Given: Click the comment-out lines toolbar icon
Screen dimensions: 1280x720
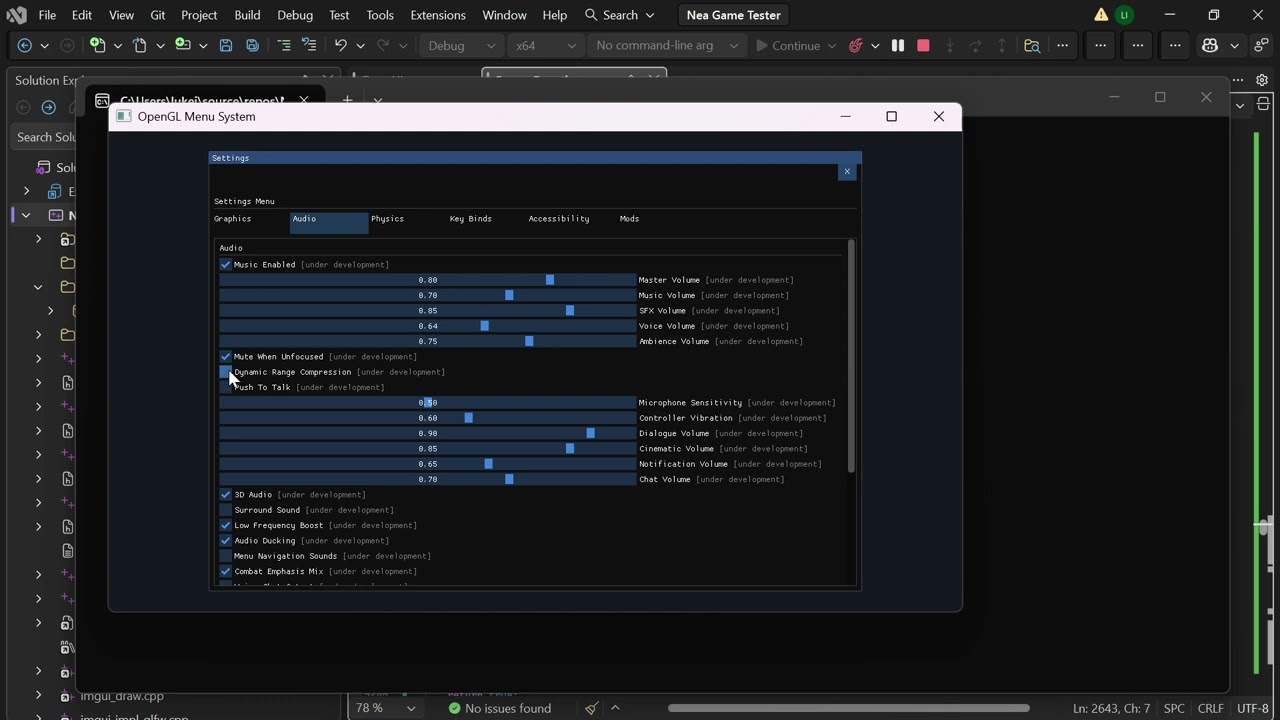Looking at the screenshot, I should [284, 45].
